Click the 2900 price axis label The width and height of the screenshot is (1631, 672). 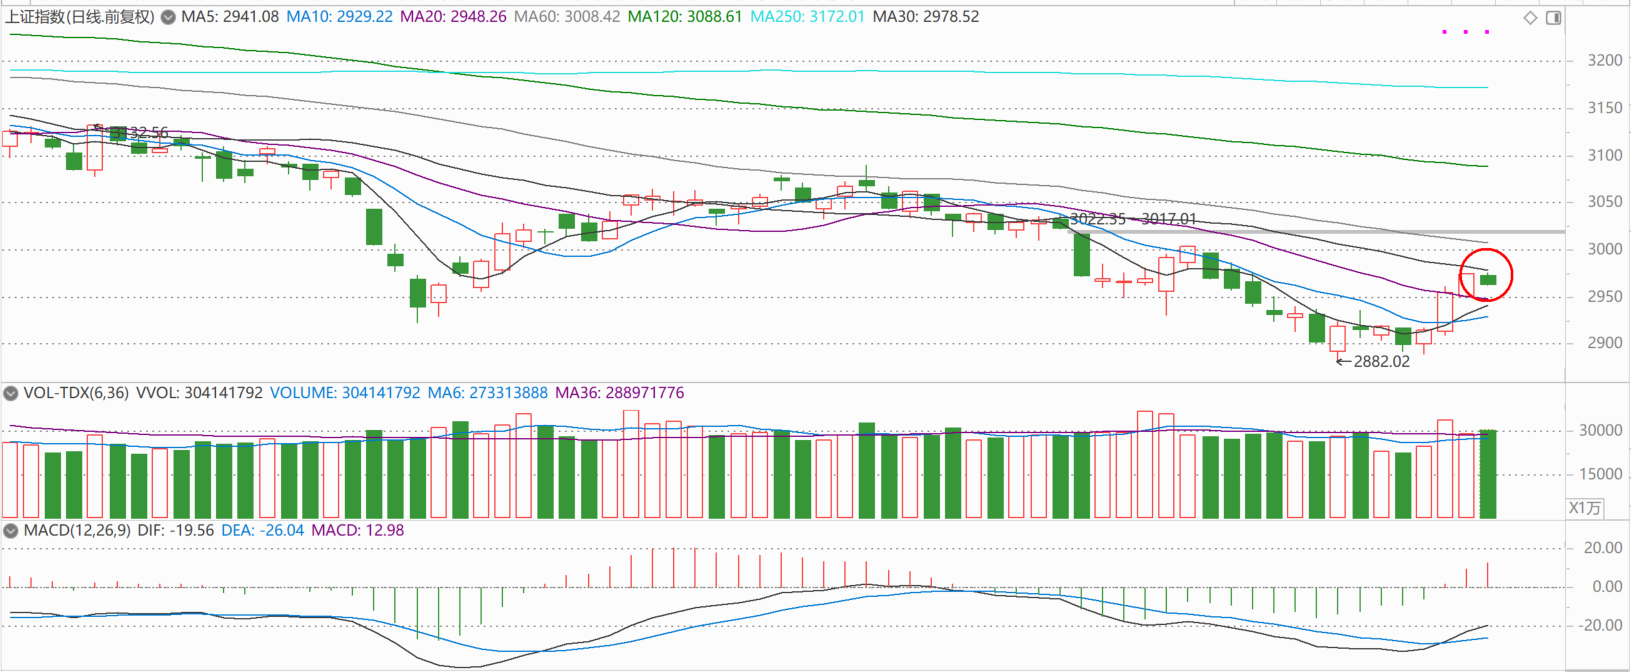point(1605,343)
